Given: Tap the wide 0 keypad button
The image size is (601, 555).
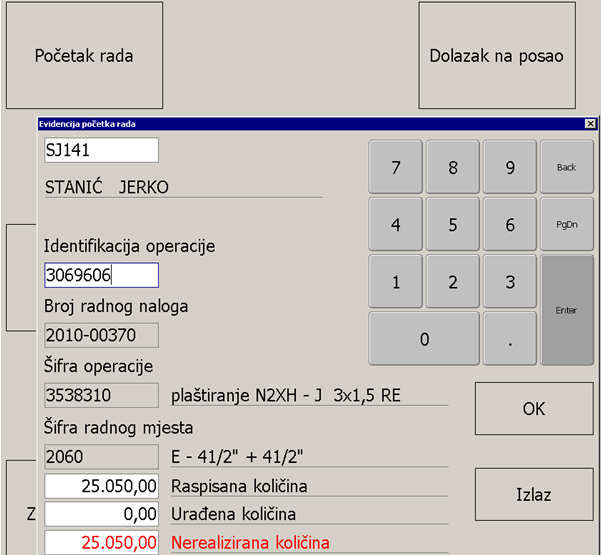Looking at the screenshot, I should (x=424, y=339).
